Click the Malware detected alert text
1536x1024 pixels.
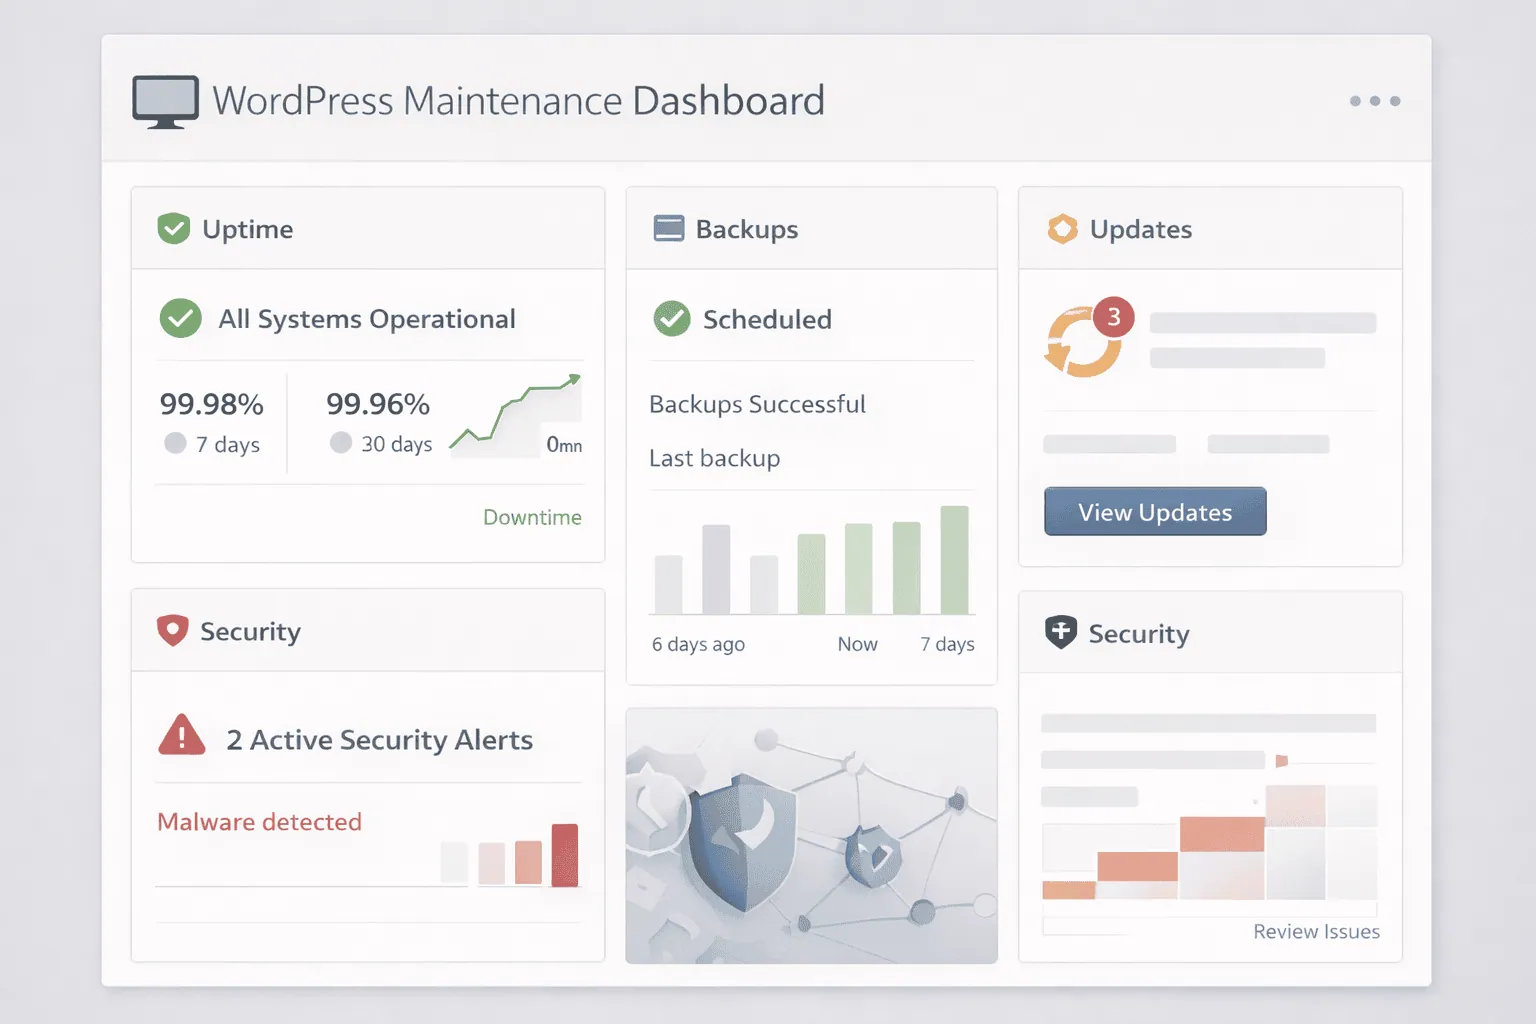click(260, 822)
